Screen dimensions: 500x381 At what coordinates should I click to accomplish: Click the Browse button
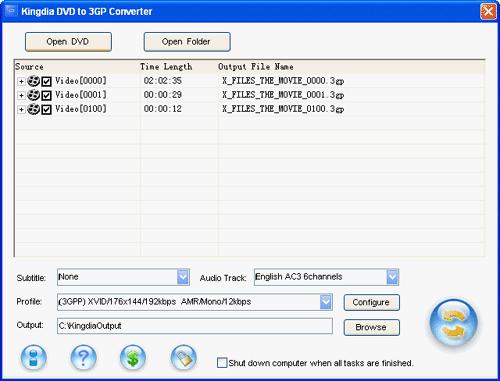372,327
